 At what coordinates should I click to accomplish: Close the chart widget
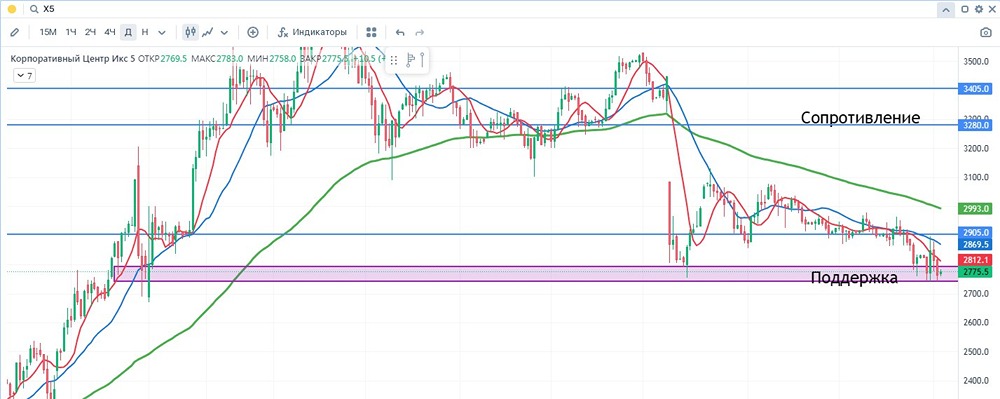pyautogui.click(x=992, y=10)
